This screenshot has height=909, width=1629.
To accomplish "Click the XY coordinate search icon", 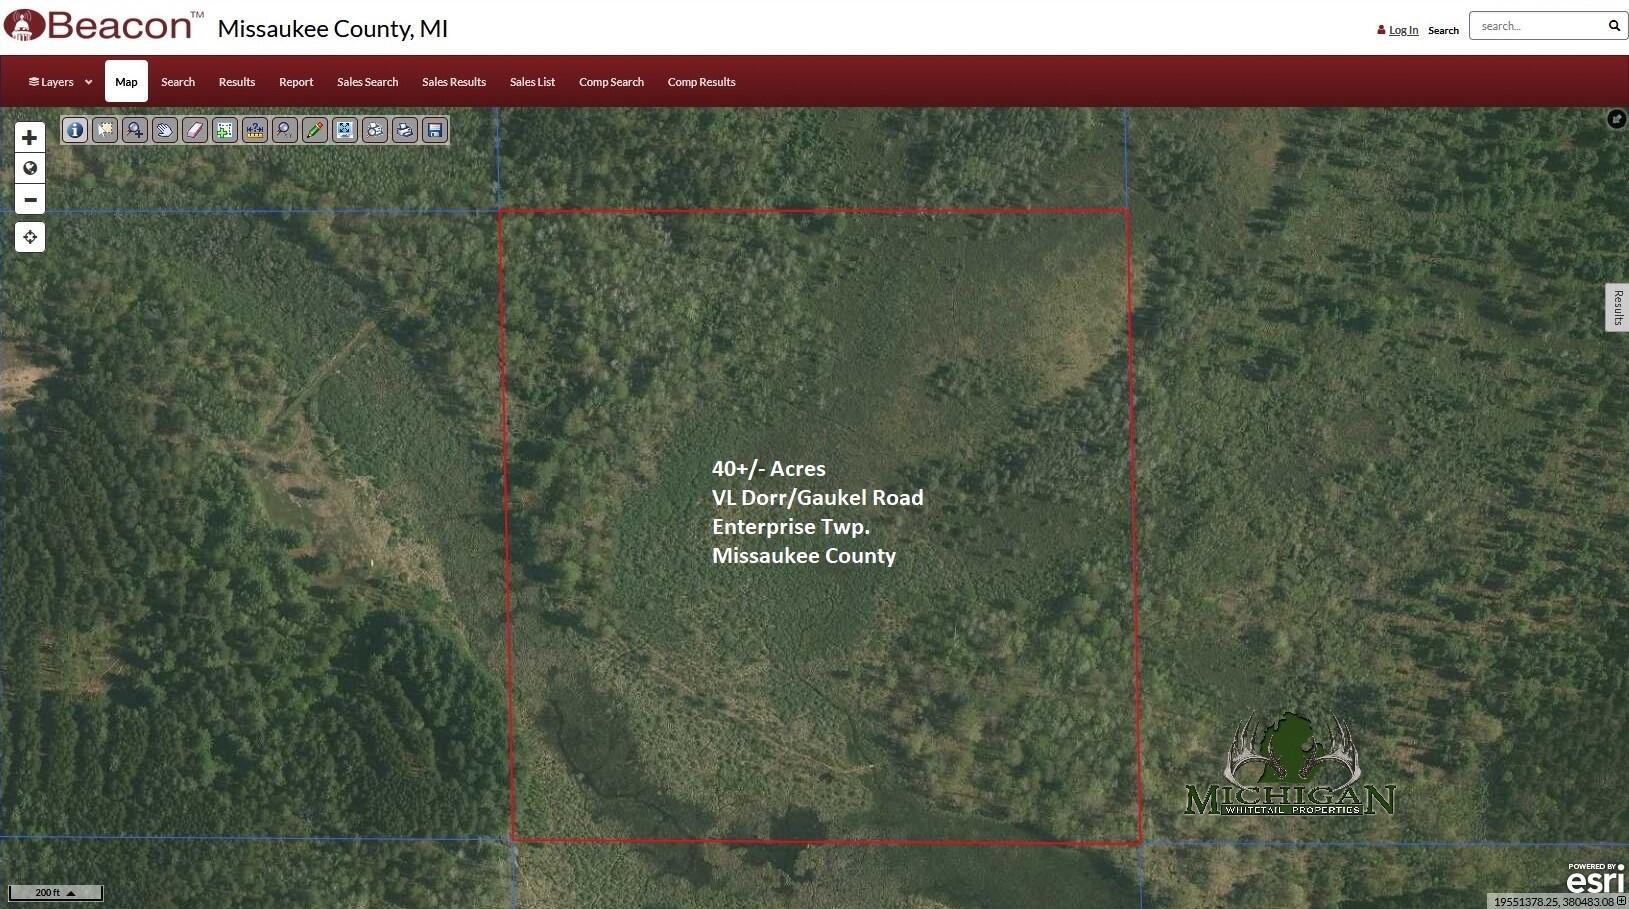I will tap(284, 130).
